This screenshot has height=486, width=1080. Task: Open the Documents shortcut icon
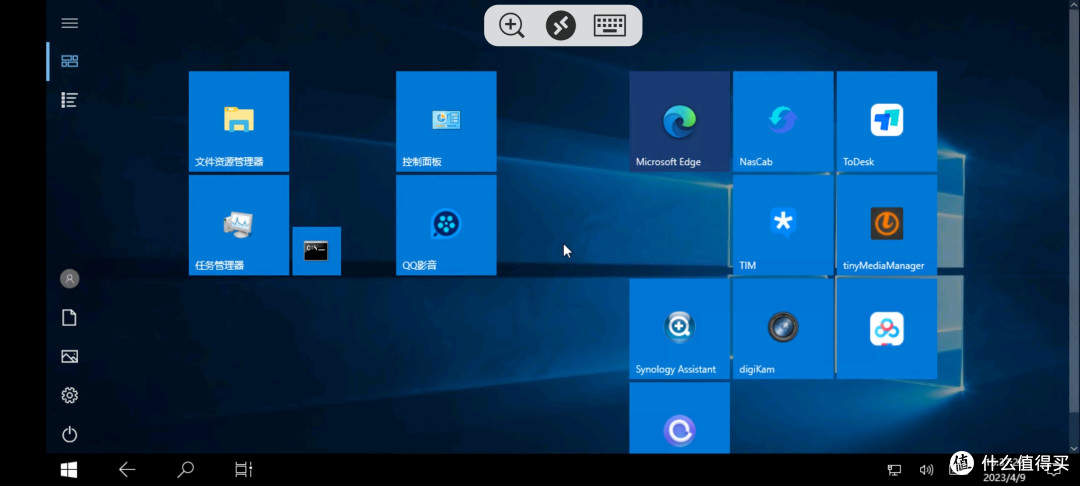tap(70, 317)
